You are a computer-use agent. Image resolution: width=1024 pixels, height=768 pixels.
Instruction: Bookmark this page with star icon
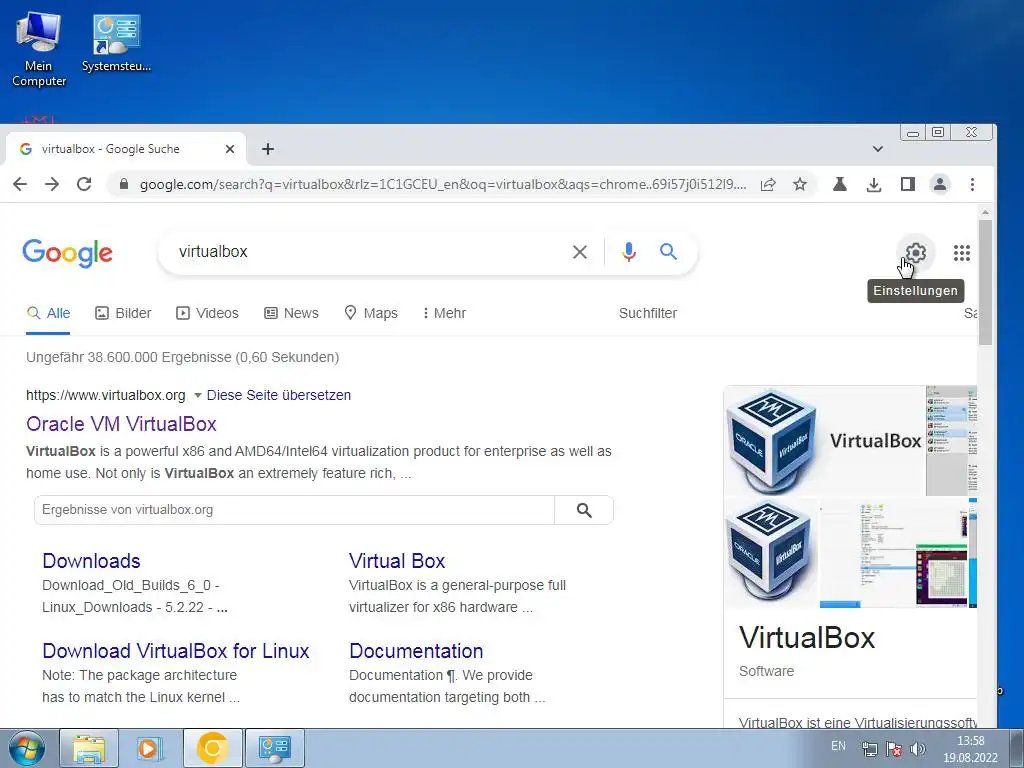pyautogui.click(x=799, y=184)
